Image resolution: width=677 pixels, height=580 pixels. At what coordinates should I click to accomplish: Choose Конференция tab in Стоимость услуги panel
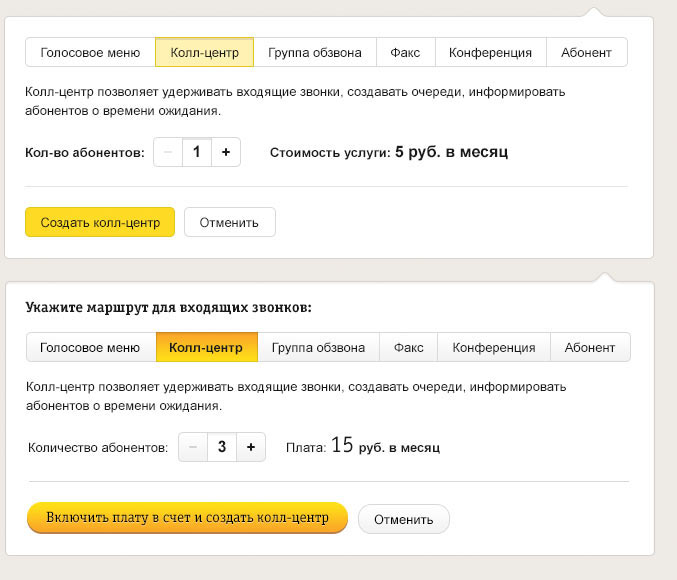[x=490, y=52]
